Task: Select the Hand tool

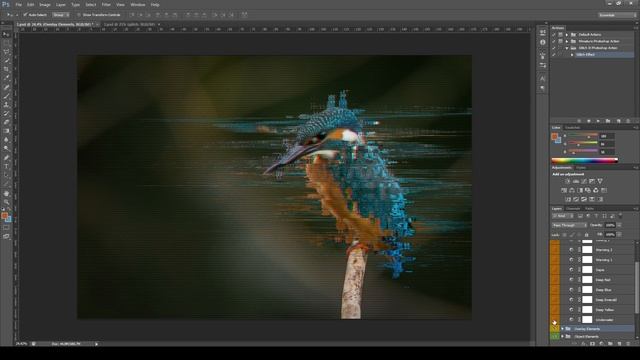Action: (x=6, y=193)
